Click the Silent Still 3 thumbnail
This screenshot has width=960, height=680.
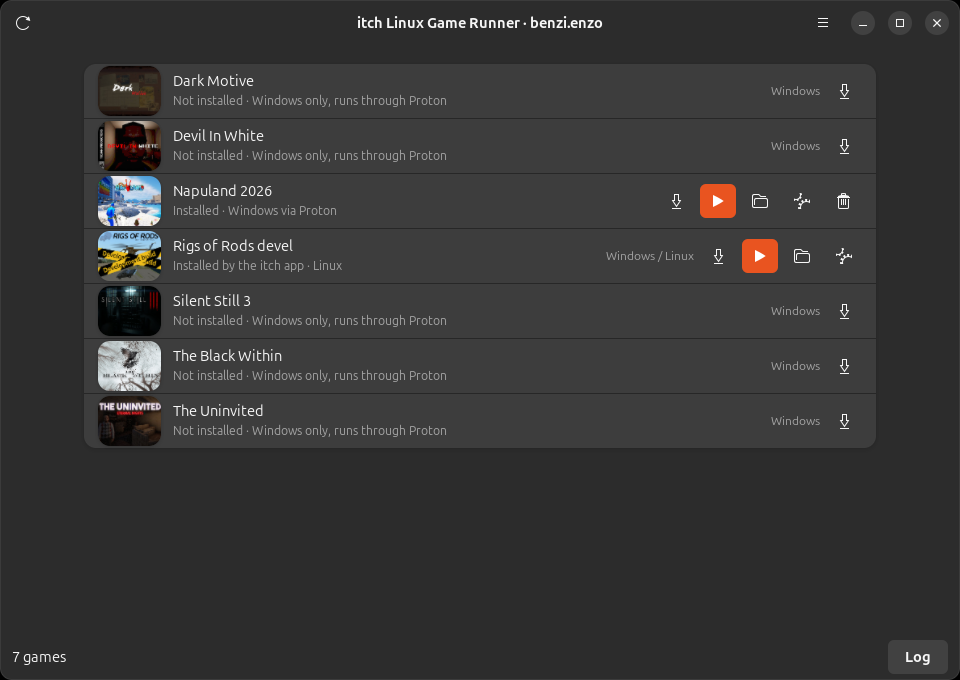click(129, 311)
